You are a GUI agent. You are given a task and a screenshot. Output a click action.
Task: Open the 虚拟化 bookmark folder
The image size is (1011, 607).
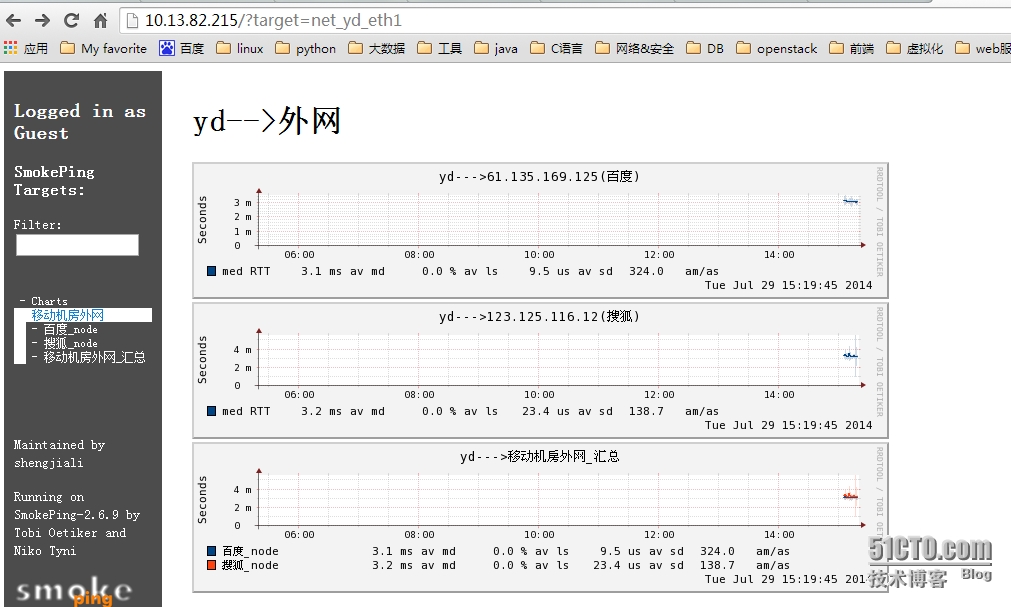[915, 48]
